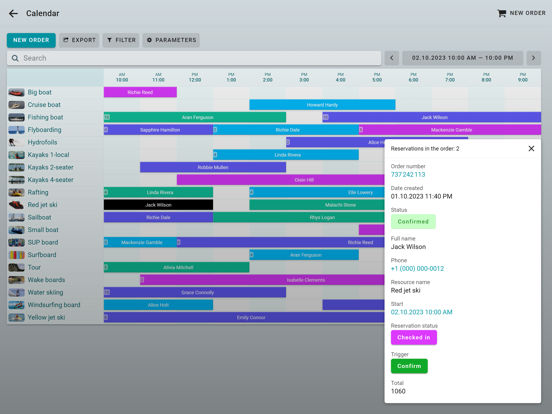
Task: Click the SUP board thumbnail icon
Action: [x=17, y=243]
